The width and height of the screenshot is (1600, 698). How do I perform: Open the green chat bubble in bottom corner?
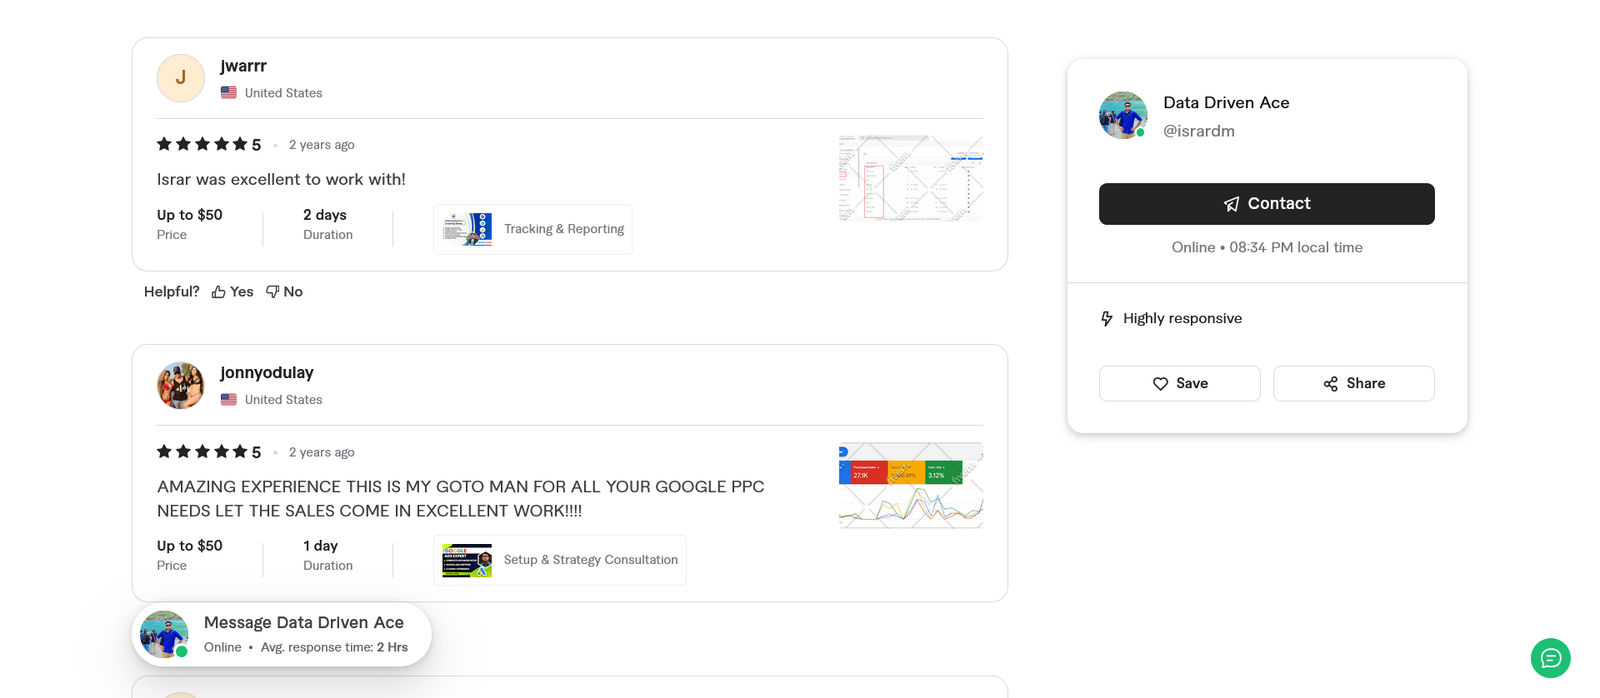pos(1550,658)
